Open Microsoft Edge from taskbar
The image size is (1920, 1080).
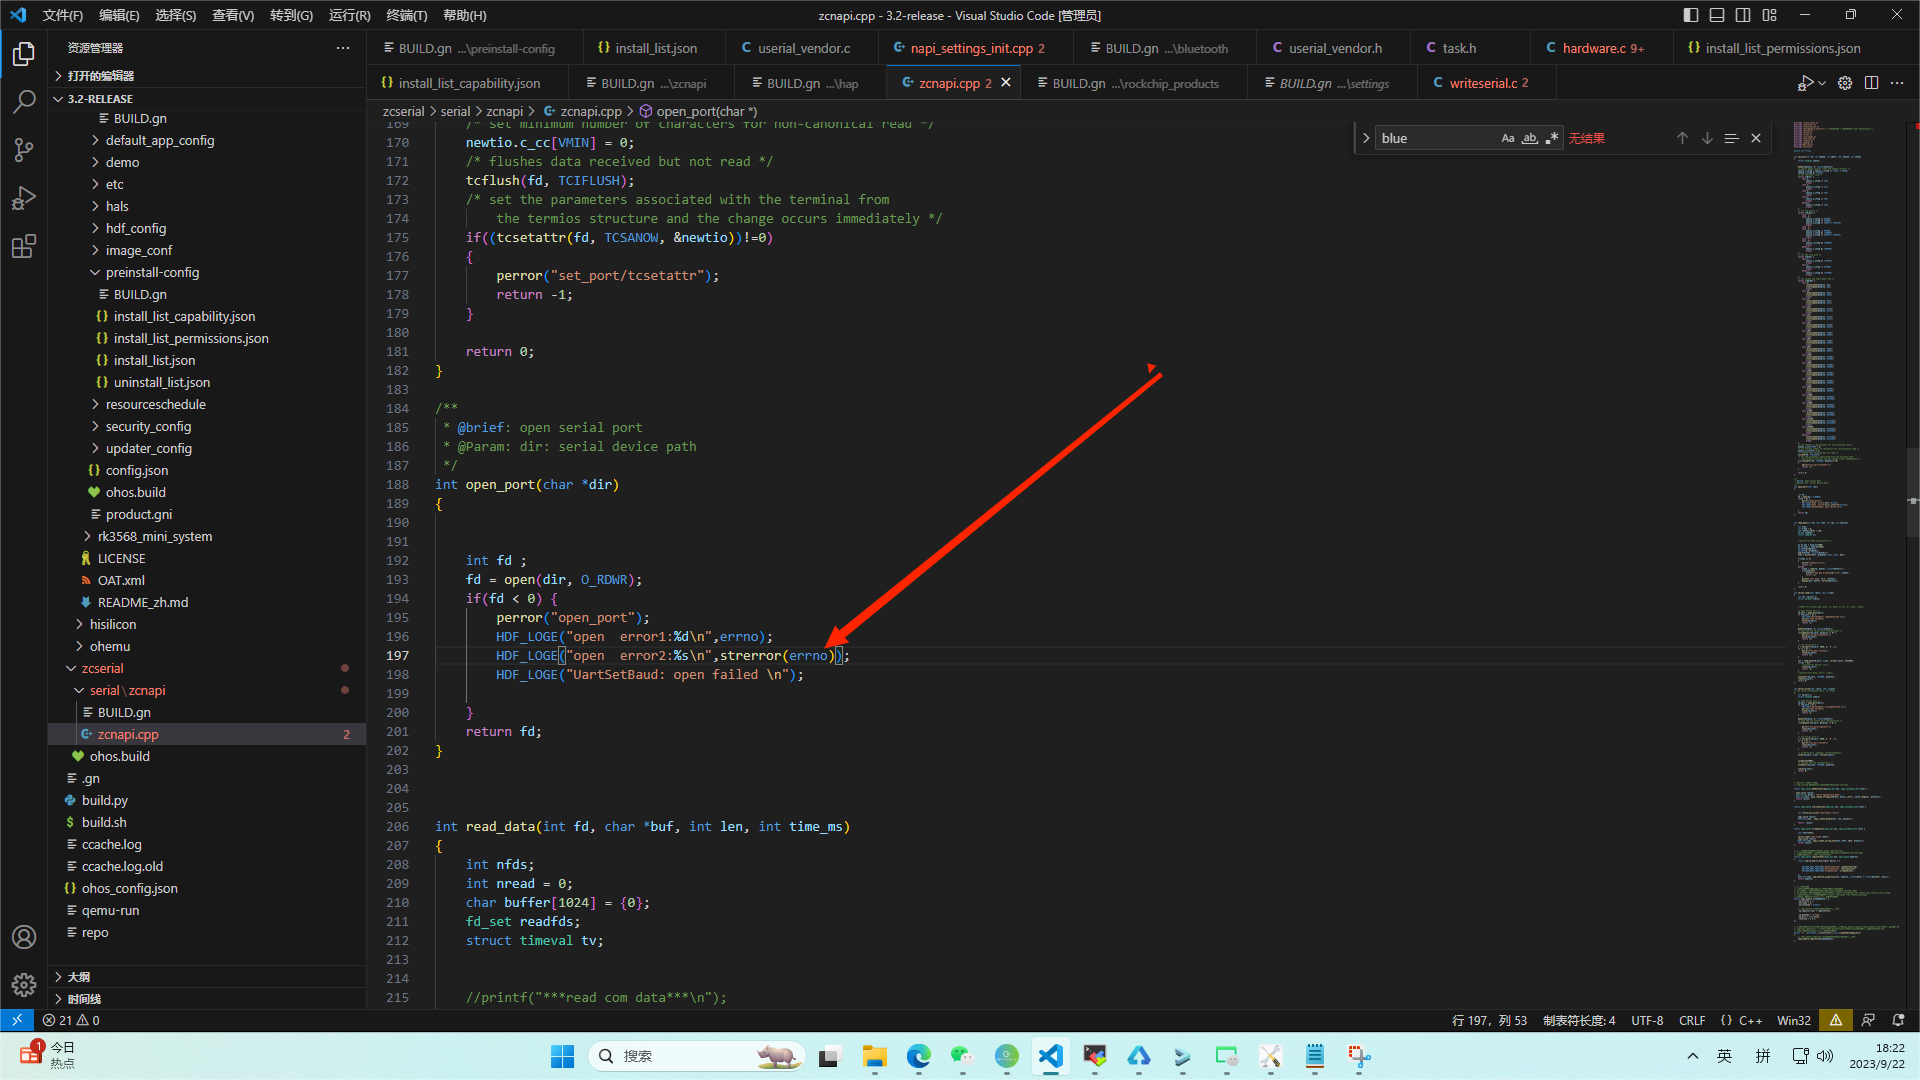918,1056
